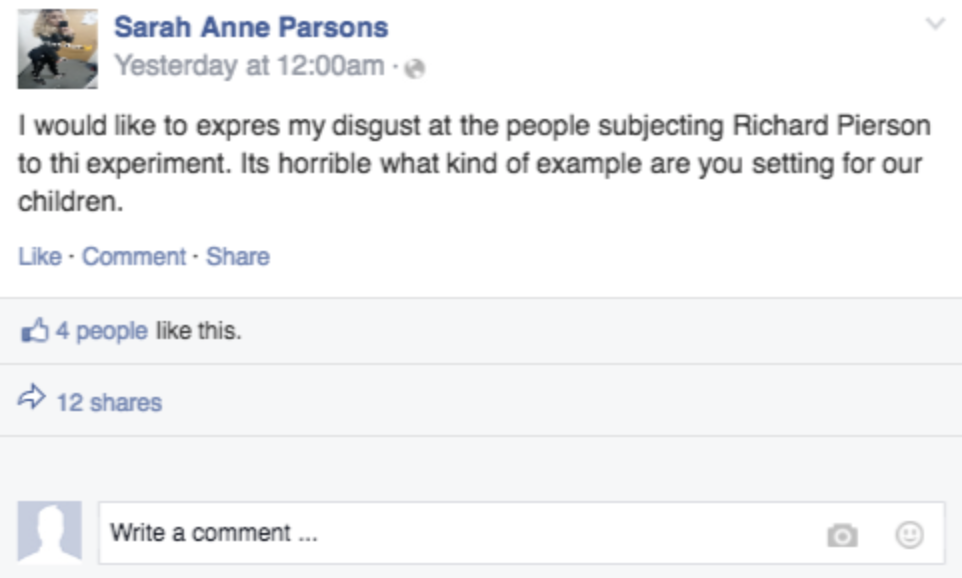Click the thumbs-up icon beside 4 people
The height and width of the screenshot is (578, 962).
point(34,330)
